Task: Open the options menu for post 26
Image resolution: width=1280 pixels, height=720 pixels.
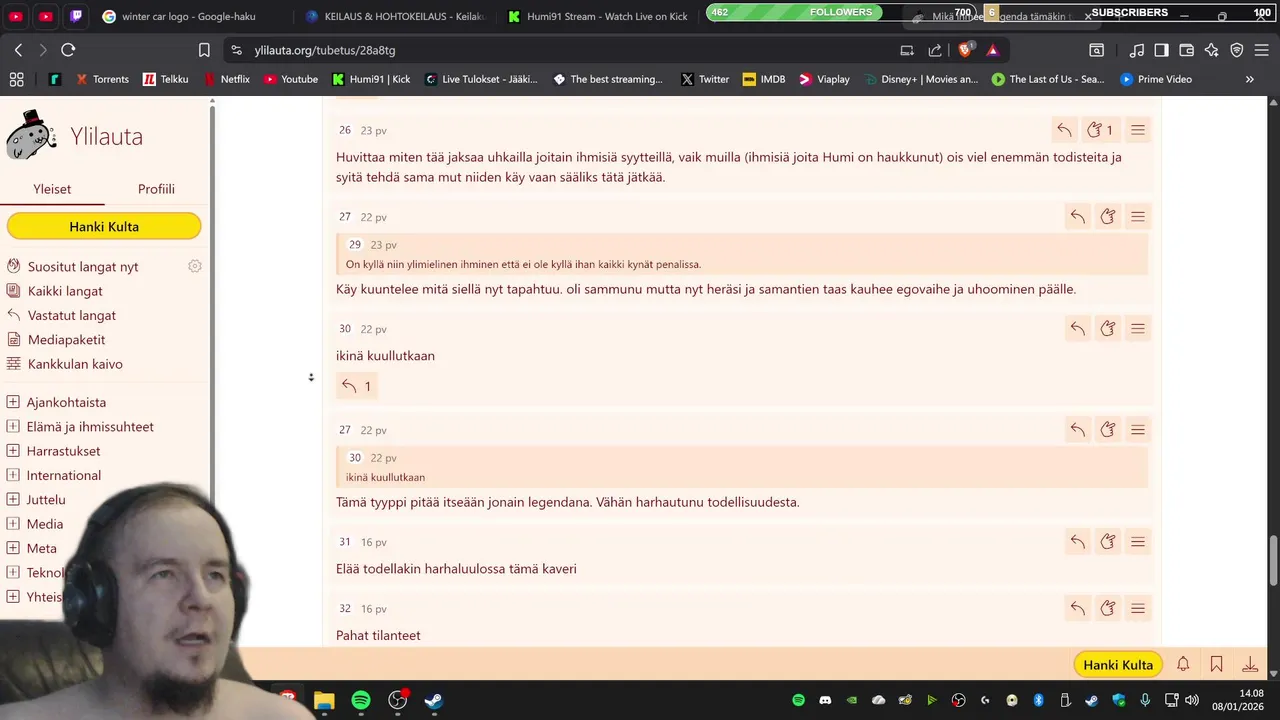Action: point(1138,130)
